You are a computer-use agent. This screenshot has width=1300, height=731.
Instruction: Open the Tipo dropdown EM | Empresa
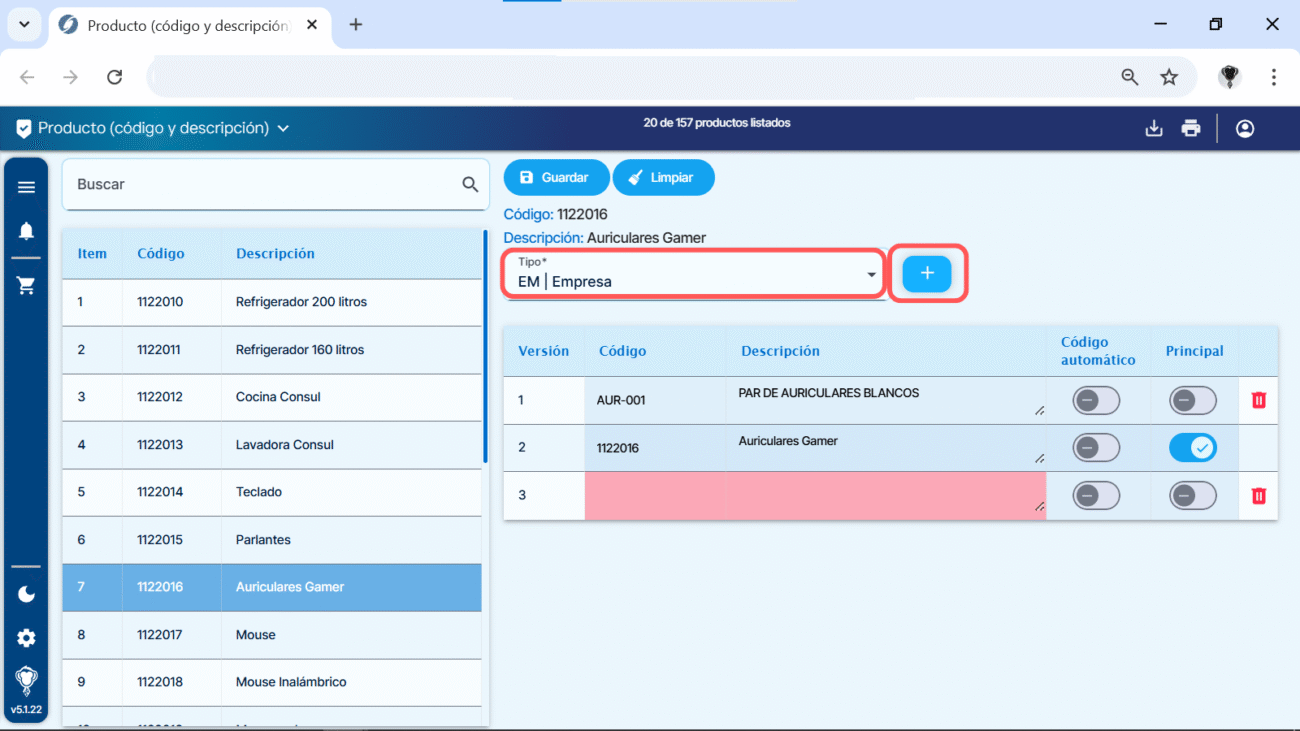[694, 274]
